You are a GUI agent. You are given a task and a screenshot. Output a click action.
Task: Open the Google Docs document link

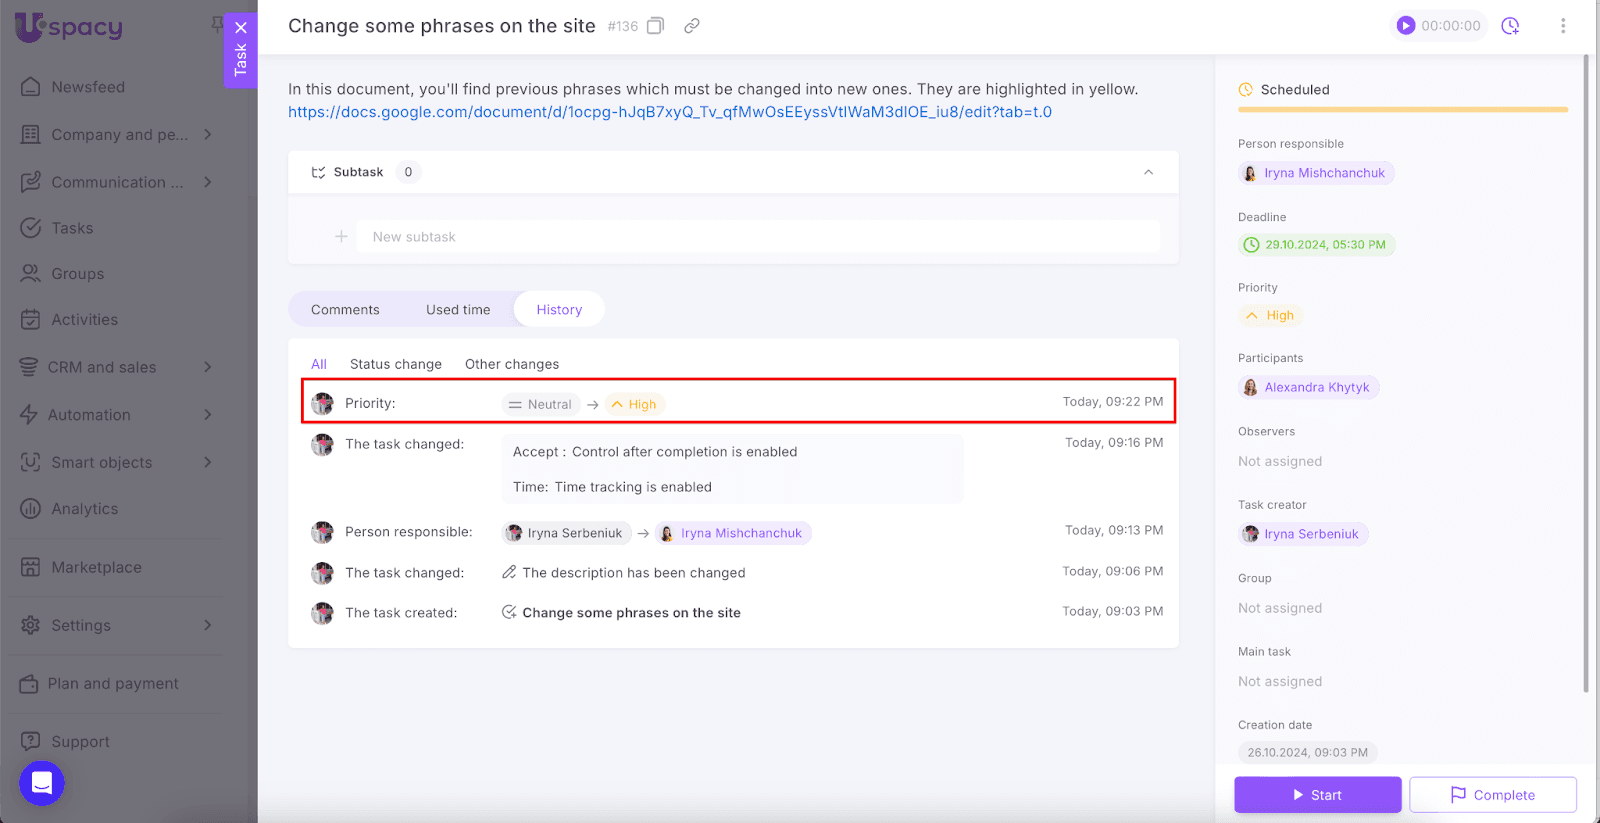click(x=669, y=112)
